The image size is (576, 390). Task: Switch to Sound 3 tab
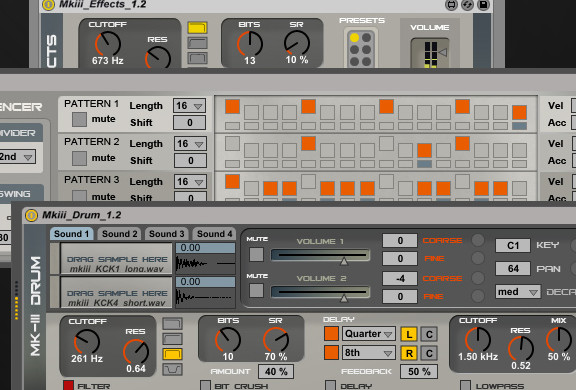(166, 234)
